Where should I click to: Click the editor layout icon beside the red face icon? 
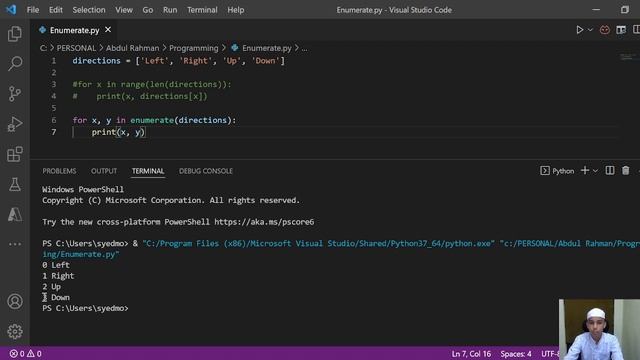621,30
